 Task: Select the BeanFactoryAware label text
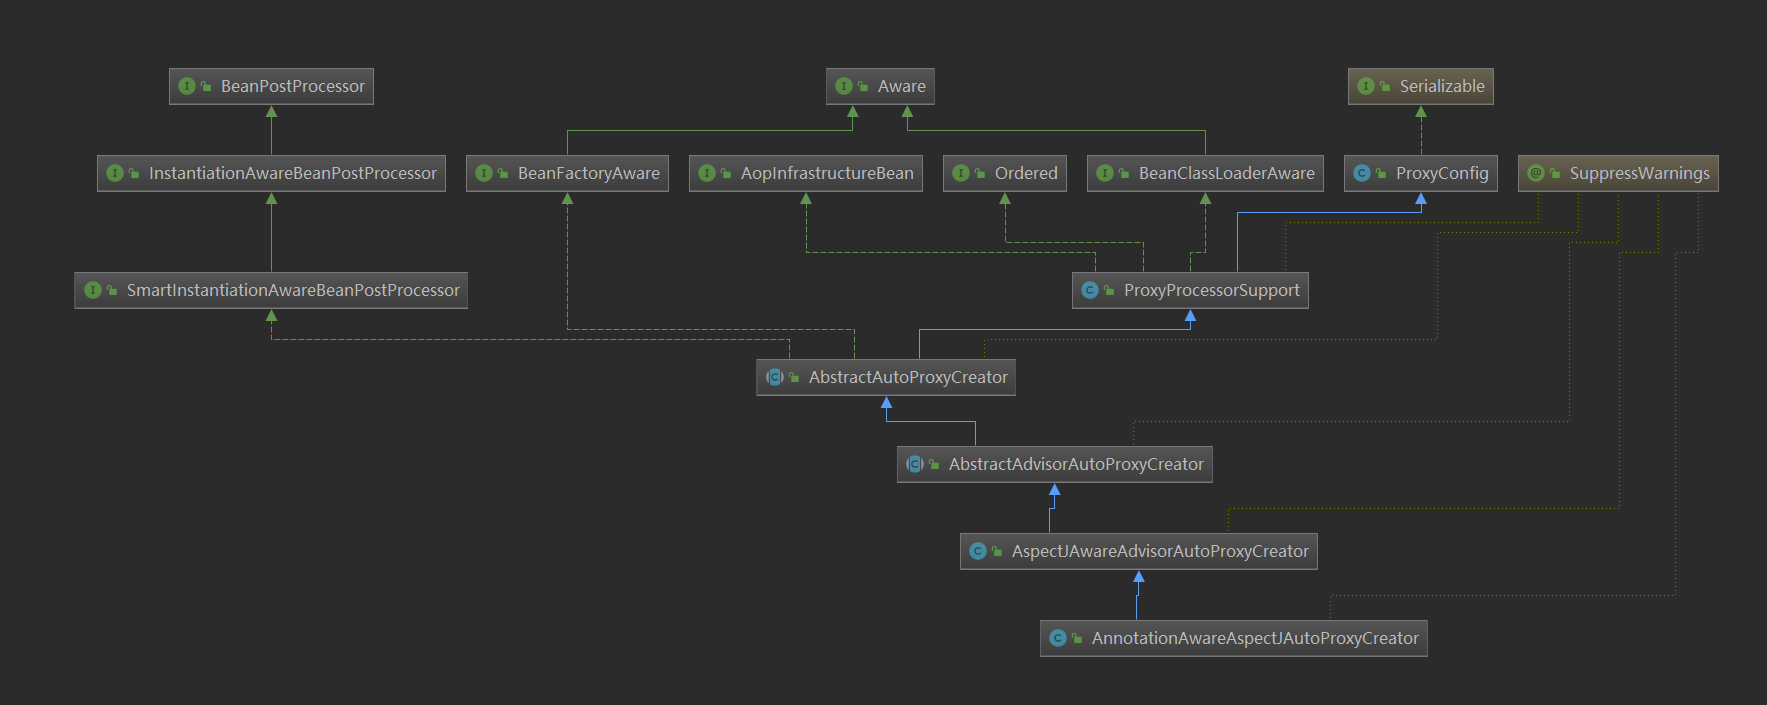pyautogui.click(x=589, y=174)
